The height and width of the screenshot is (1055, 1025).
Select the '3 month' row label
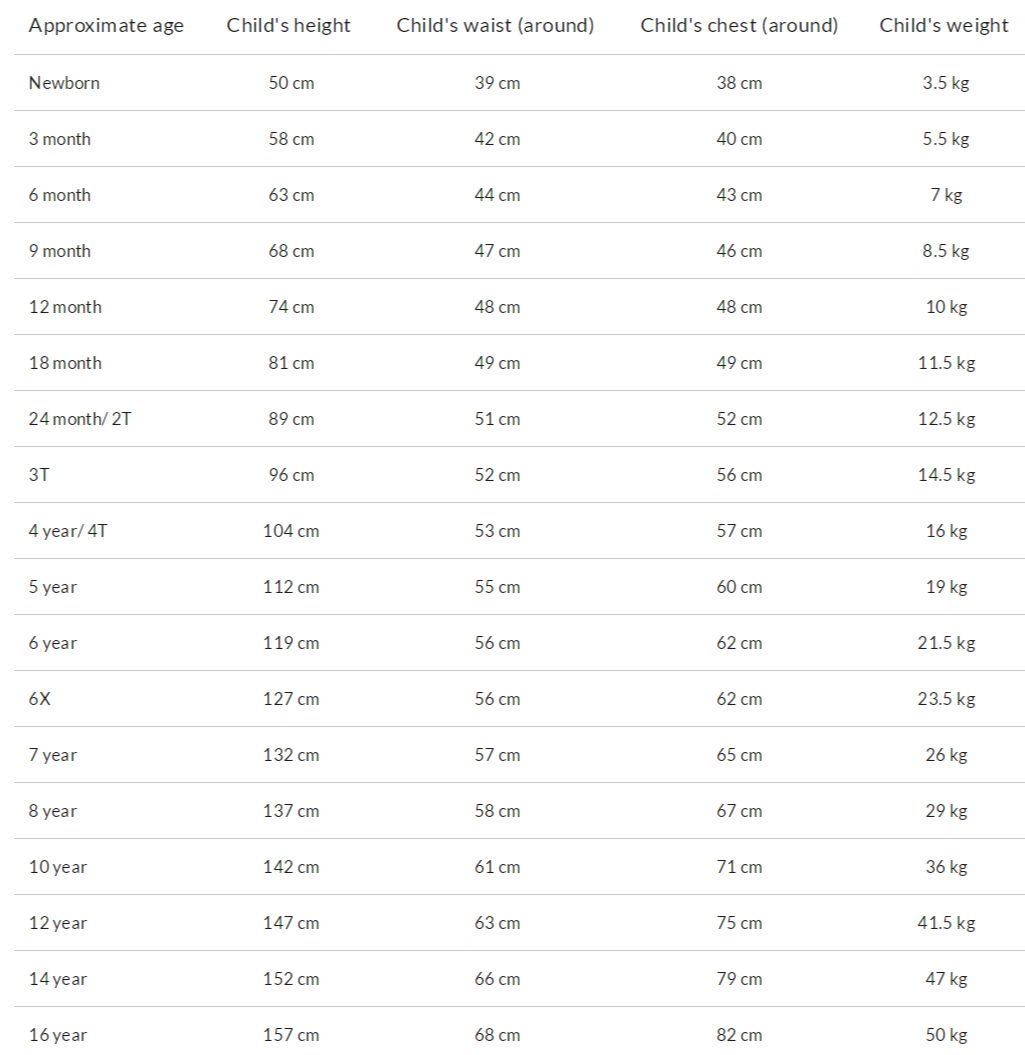(59, 139)
